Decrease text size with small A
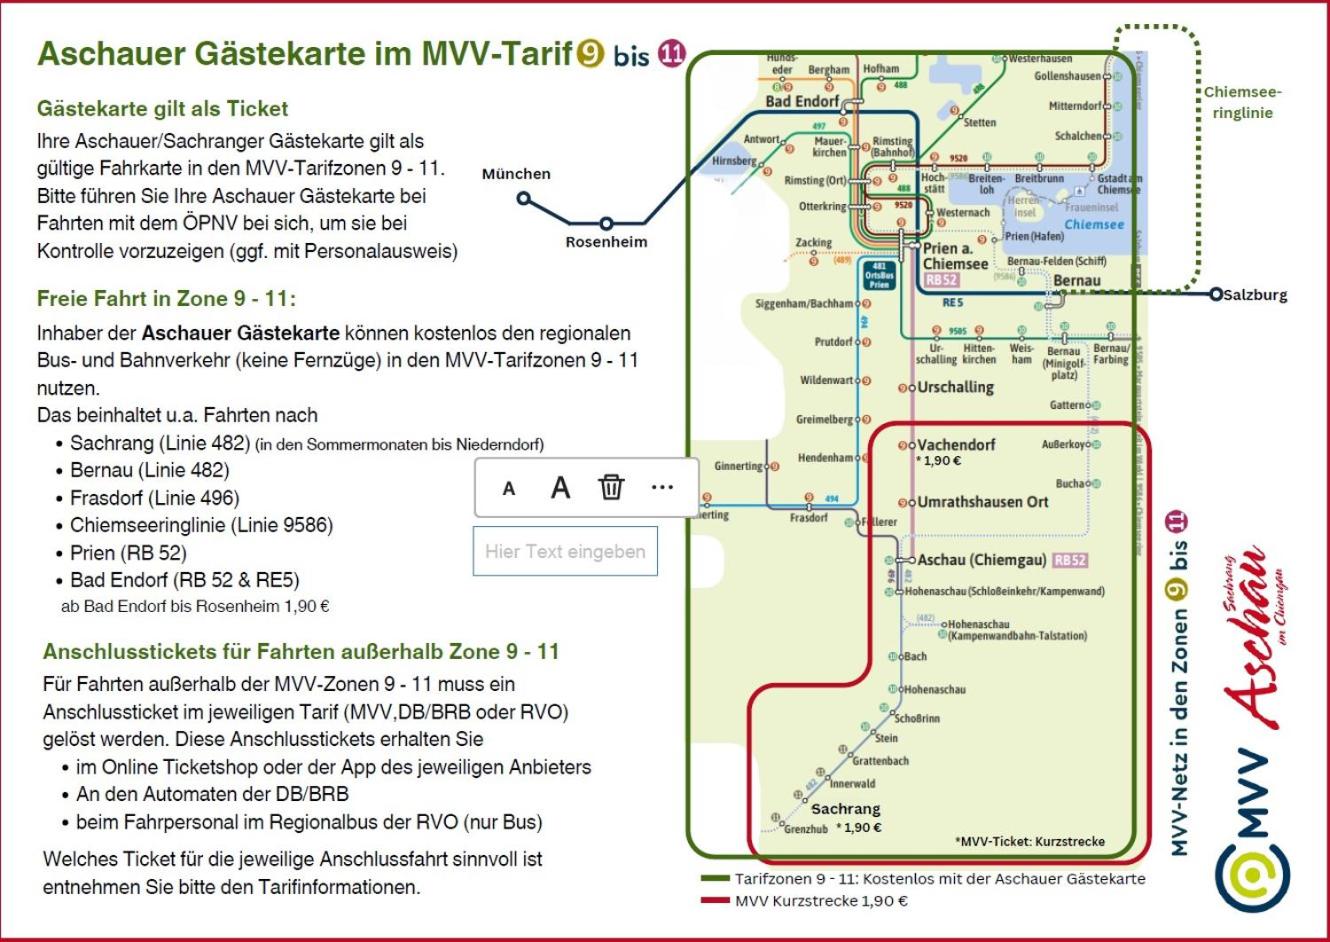 coord(509,488)
